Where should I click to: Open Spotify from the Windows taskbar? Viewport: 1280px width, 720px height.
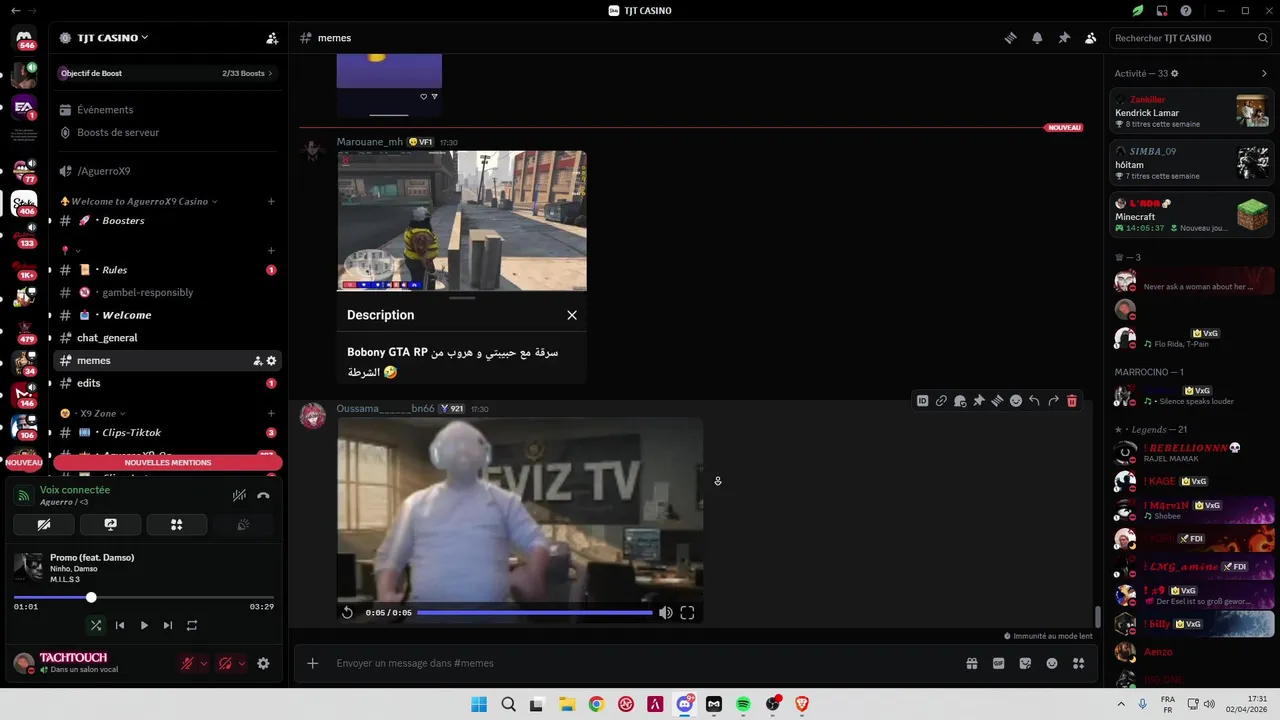tap(743, 704)
